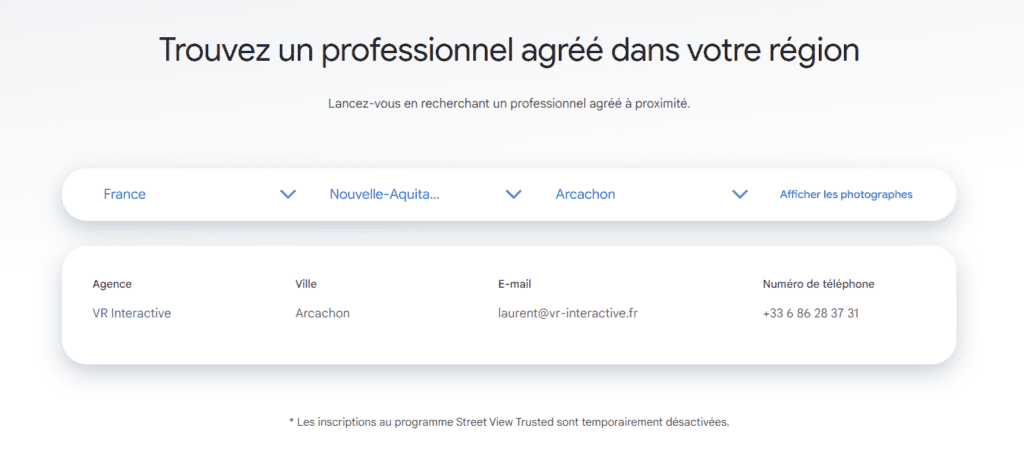
Task: Click empty space inside the results card
Action: pyautogui.click(x=509, y=343)
